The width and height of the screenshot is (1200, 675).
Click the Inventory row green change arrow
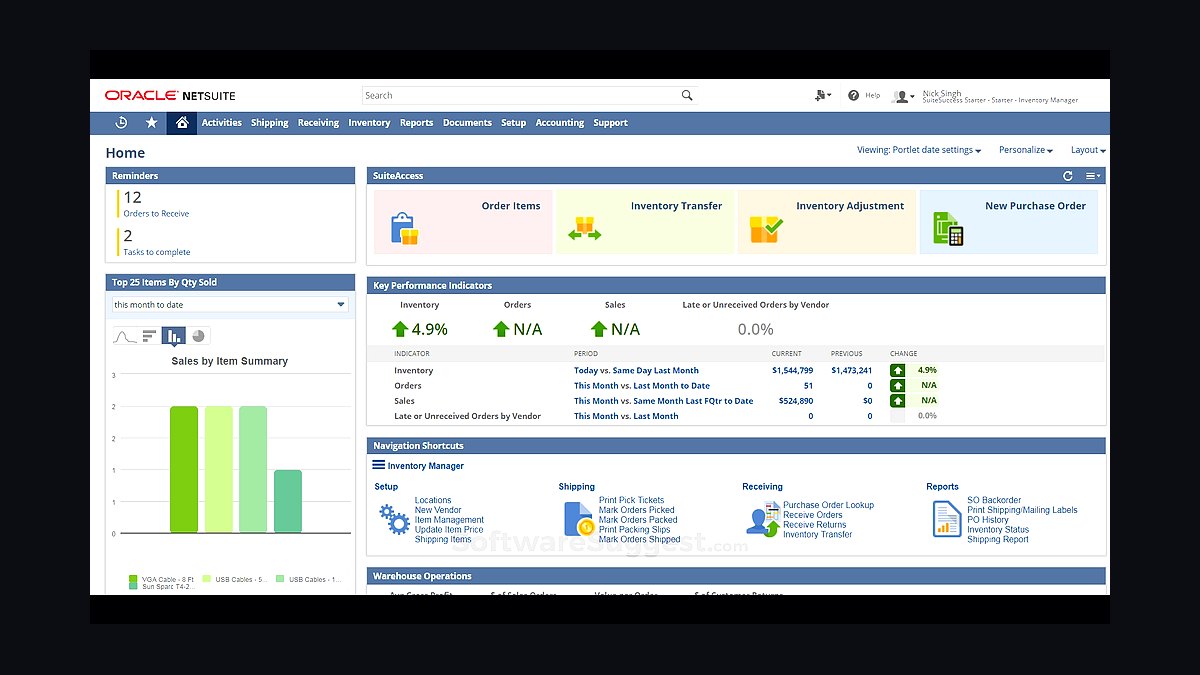(x=897, y=370)
